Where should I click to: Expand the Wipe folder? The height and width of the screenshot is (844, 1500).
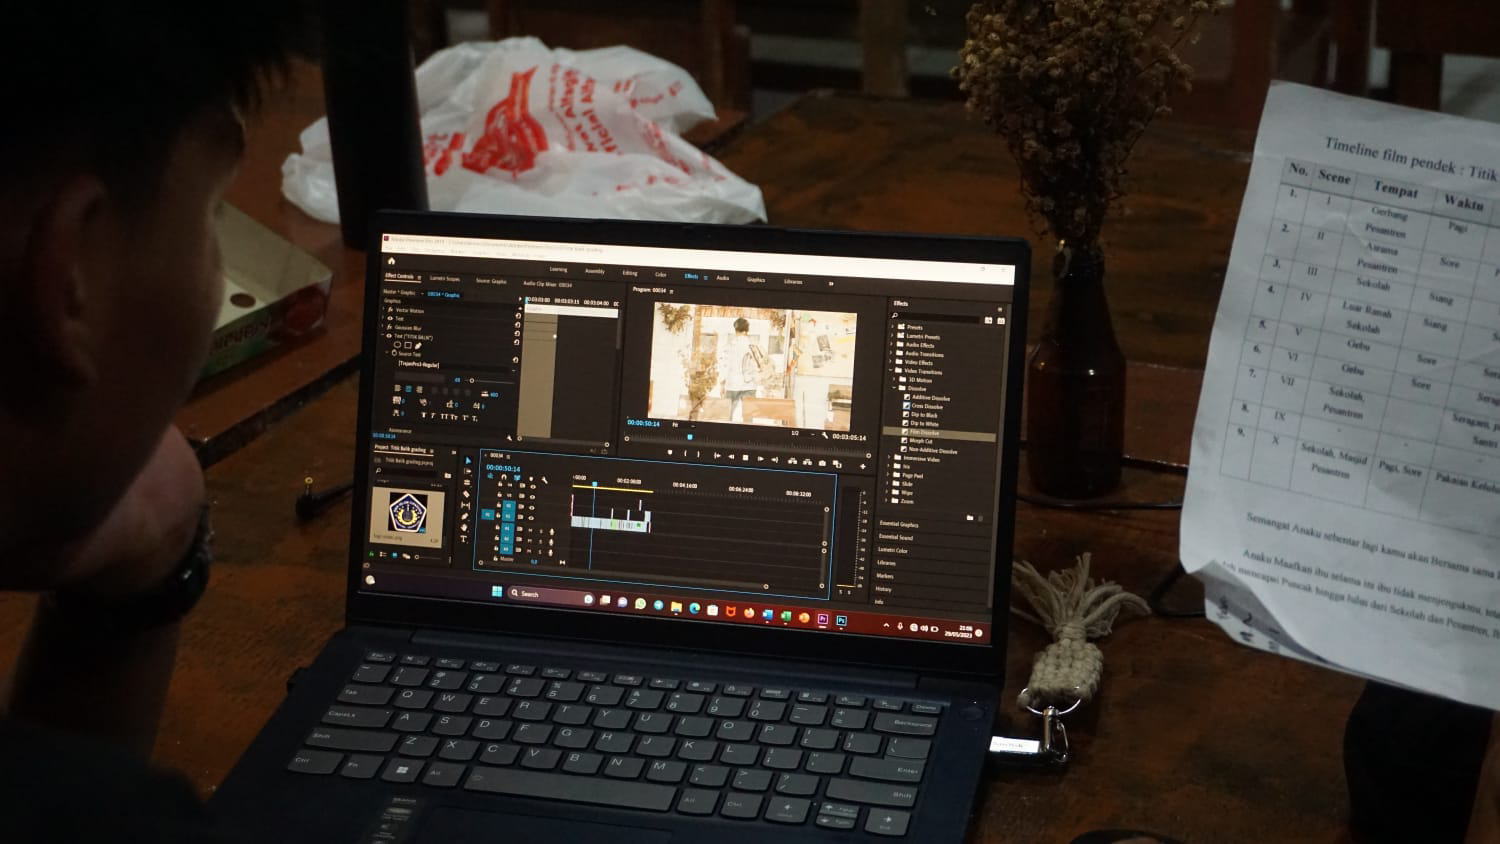point(888,492)
